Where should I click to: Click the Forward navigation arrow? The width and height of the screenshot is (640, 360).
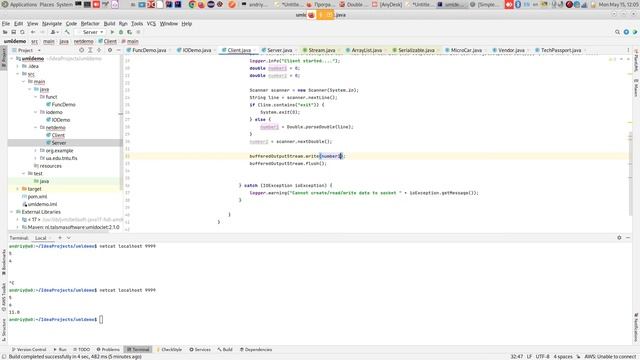click(42, 32)
